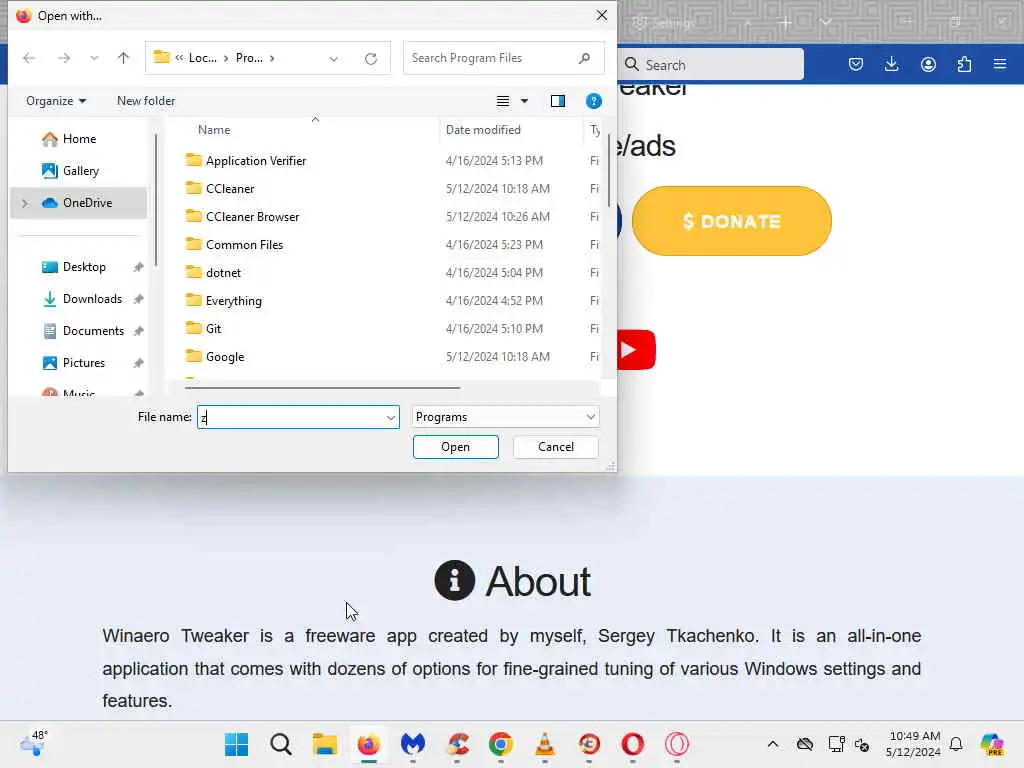
Task: Open the Organize menu
Action: coord(56,101)
